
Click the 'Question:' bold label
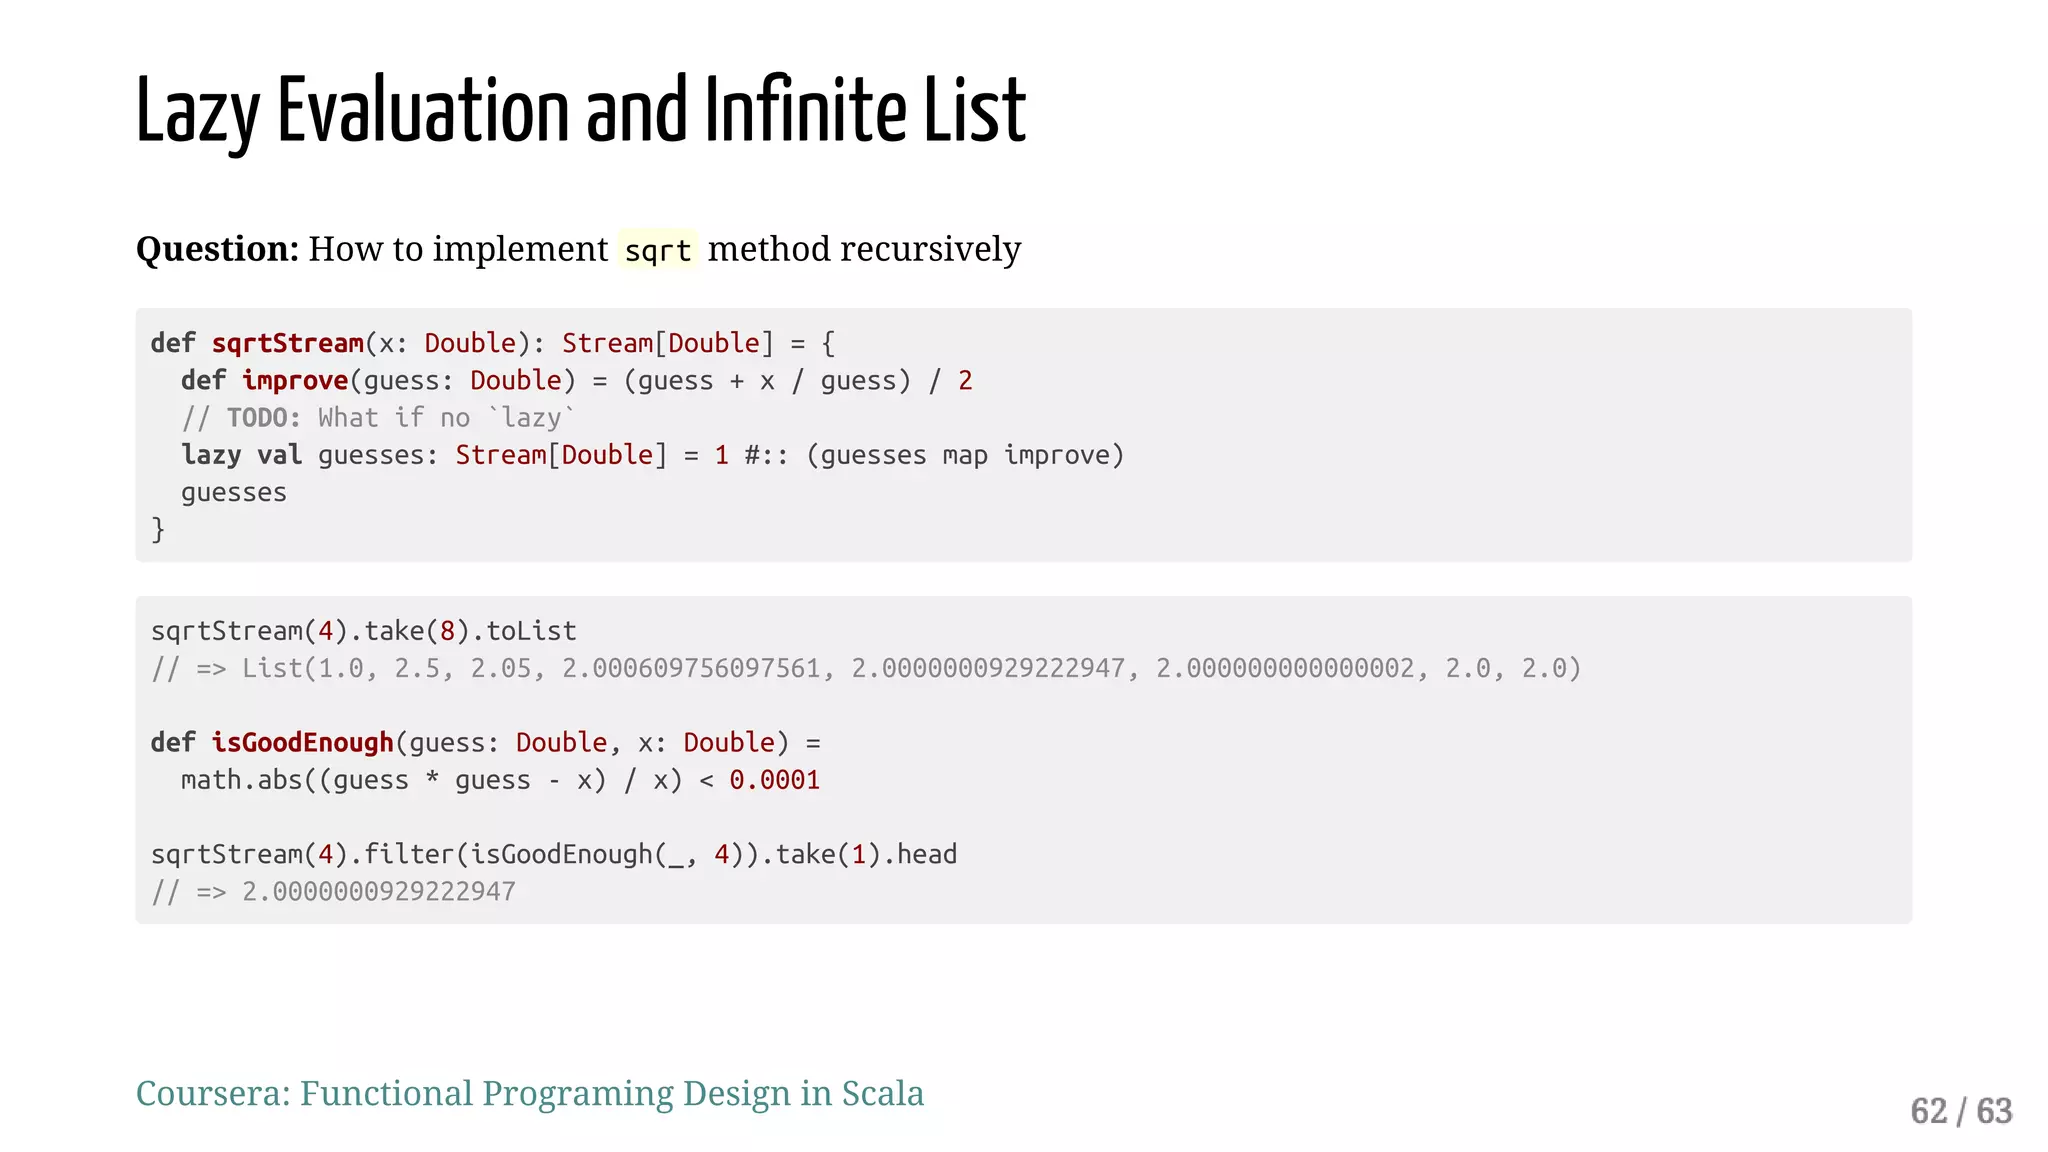point(218,249)
